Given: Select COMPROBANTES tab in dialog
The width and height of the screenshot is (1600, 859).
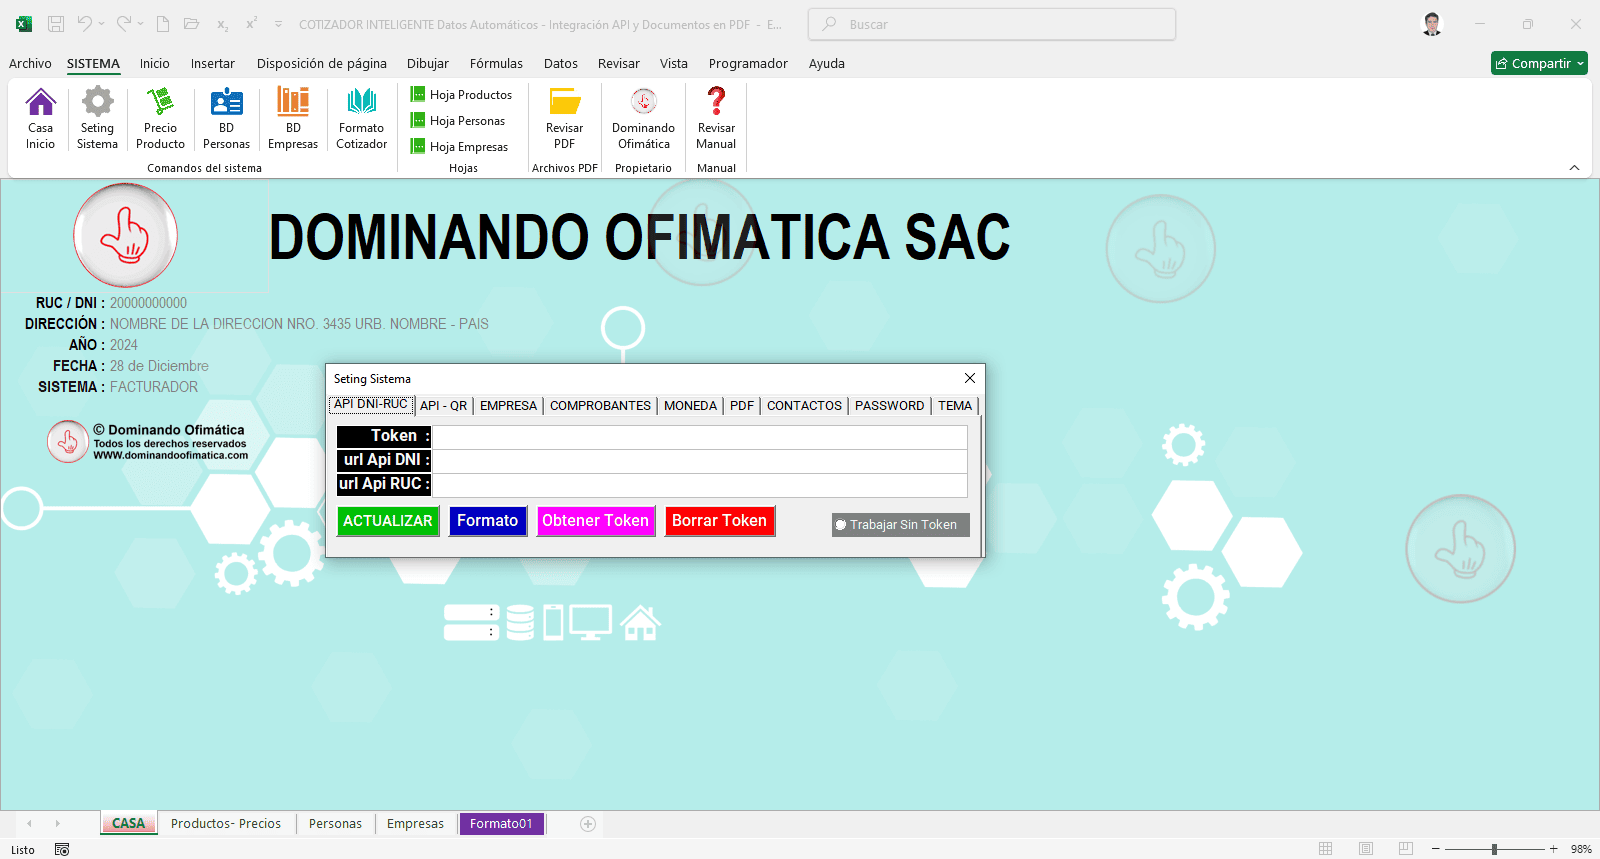Looking at the screenshot, I should point(600,406).
